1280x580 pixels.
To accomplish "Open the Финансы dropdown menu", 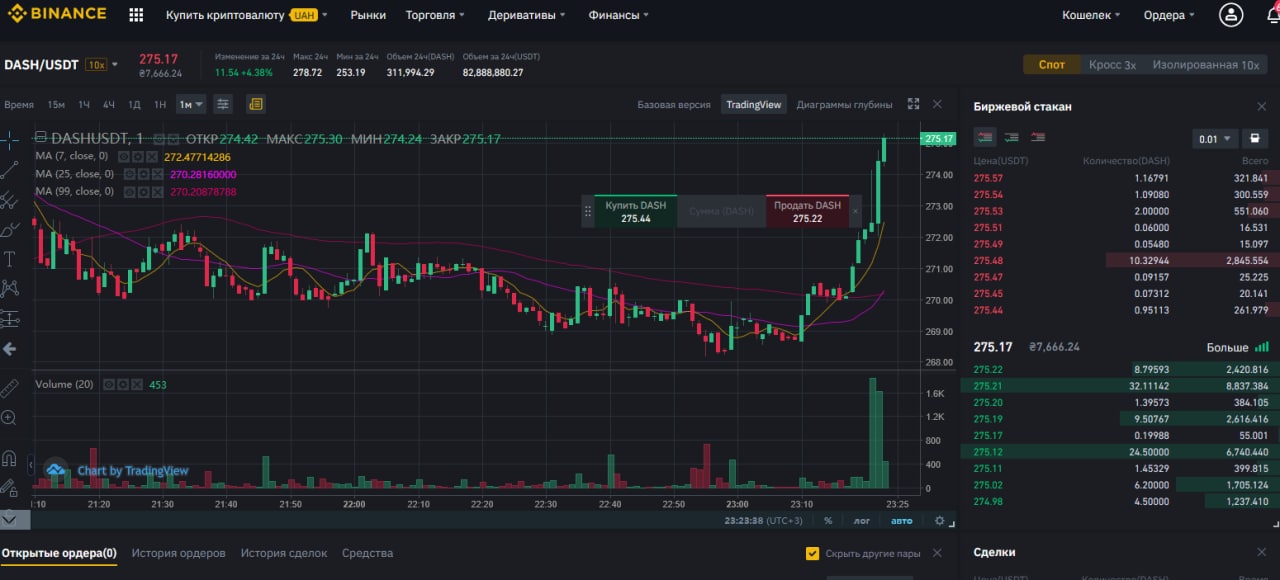I will pyautogui.click(x=618, y=15).
